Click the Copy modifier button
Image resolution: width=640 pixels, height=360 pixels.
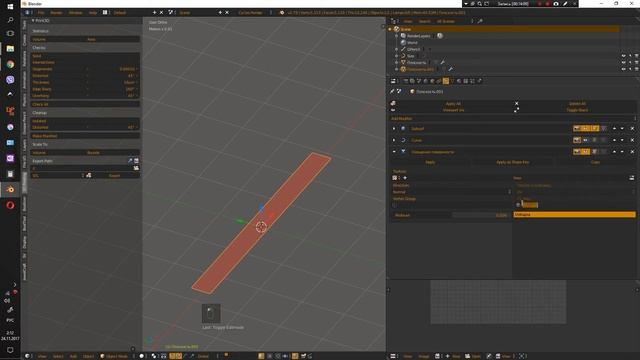[595, 162]
